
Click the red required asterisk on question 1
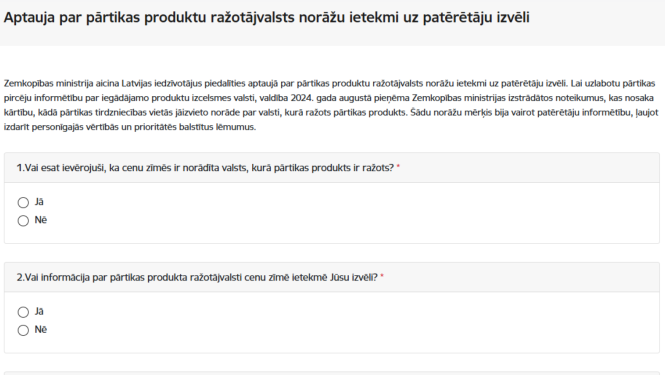coord(398,167)
